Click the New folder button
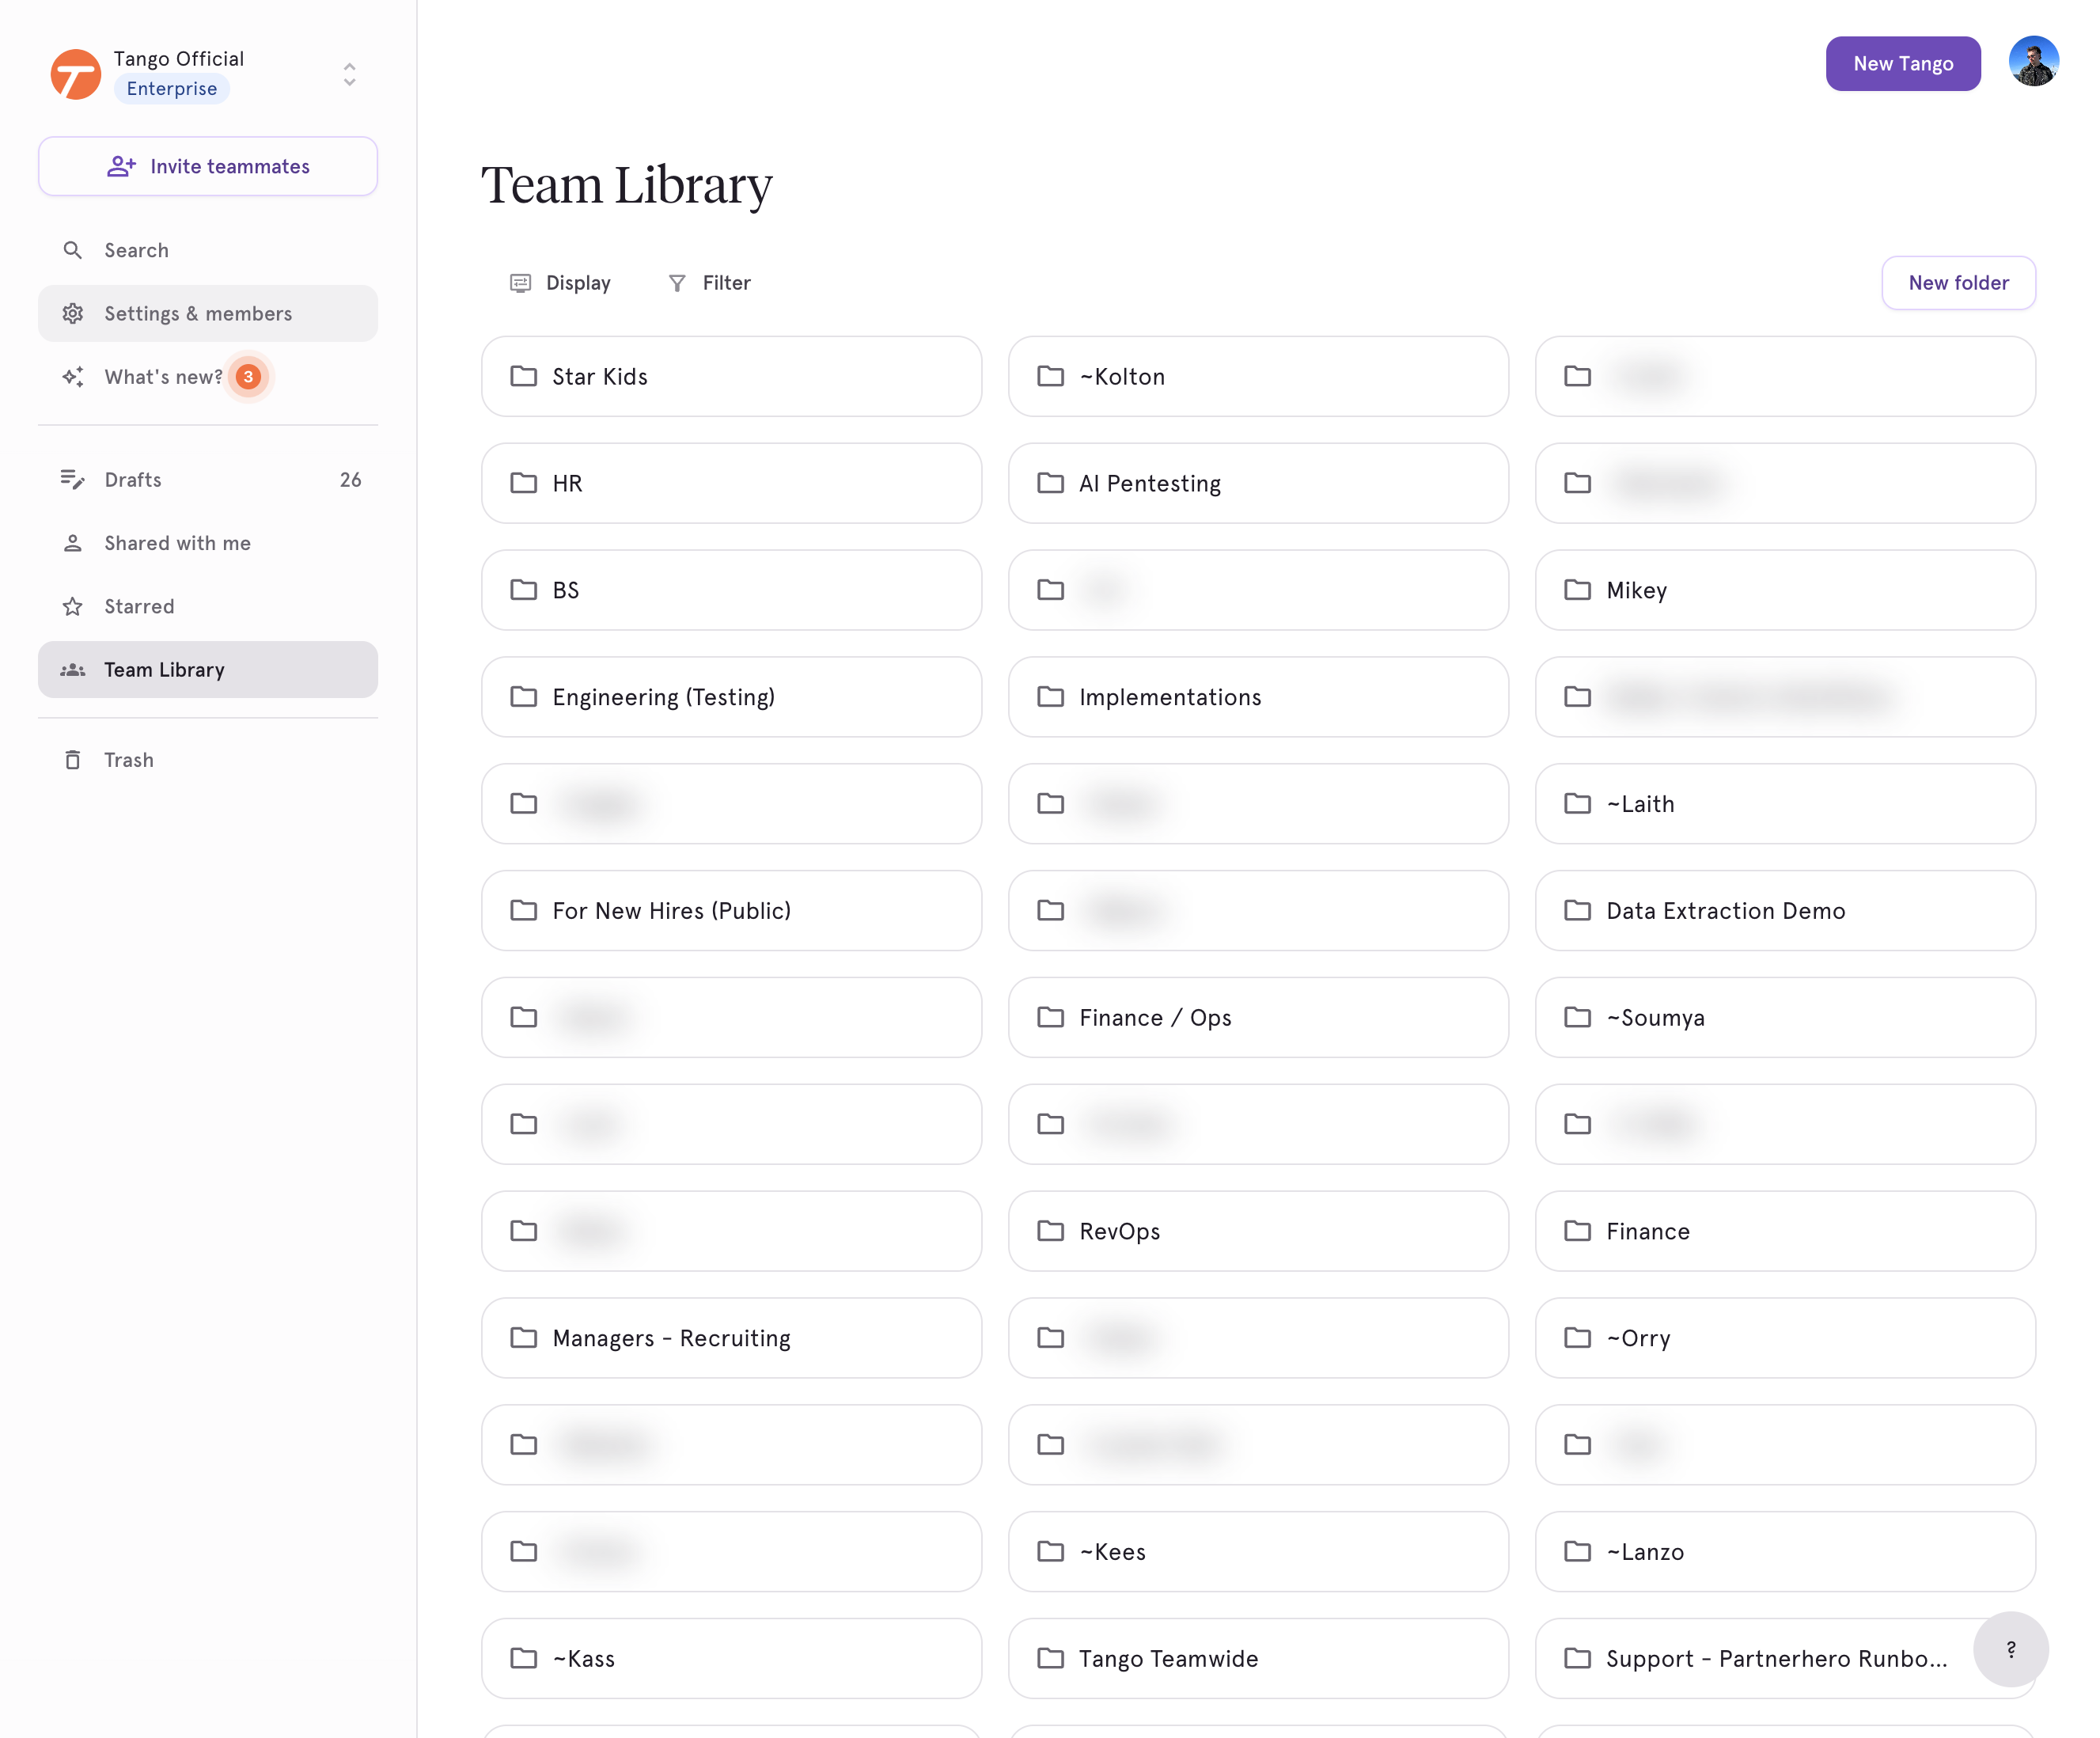 1958,283
